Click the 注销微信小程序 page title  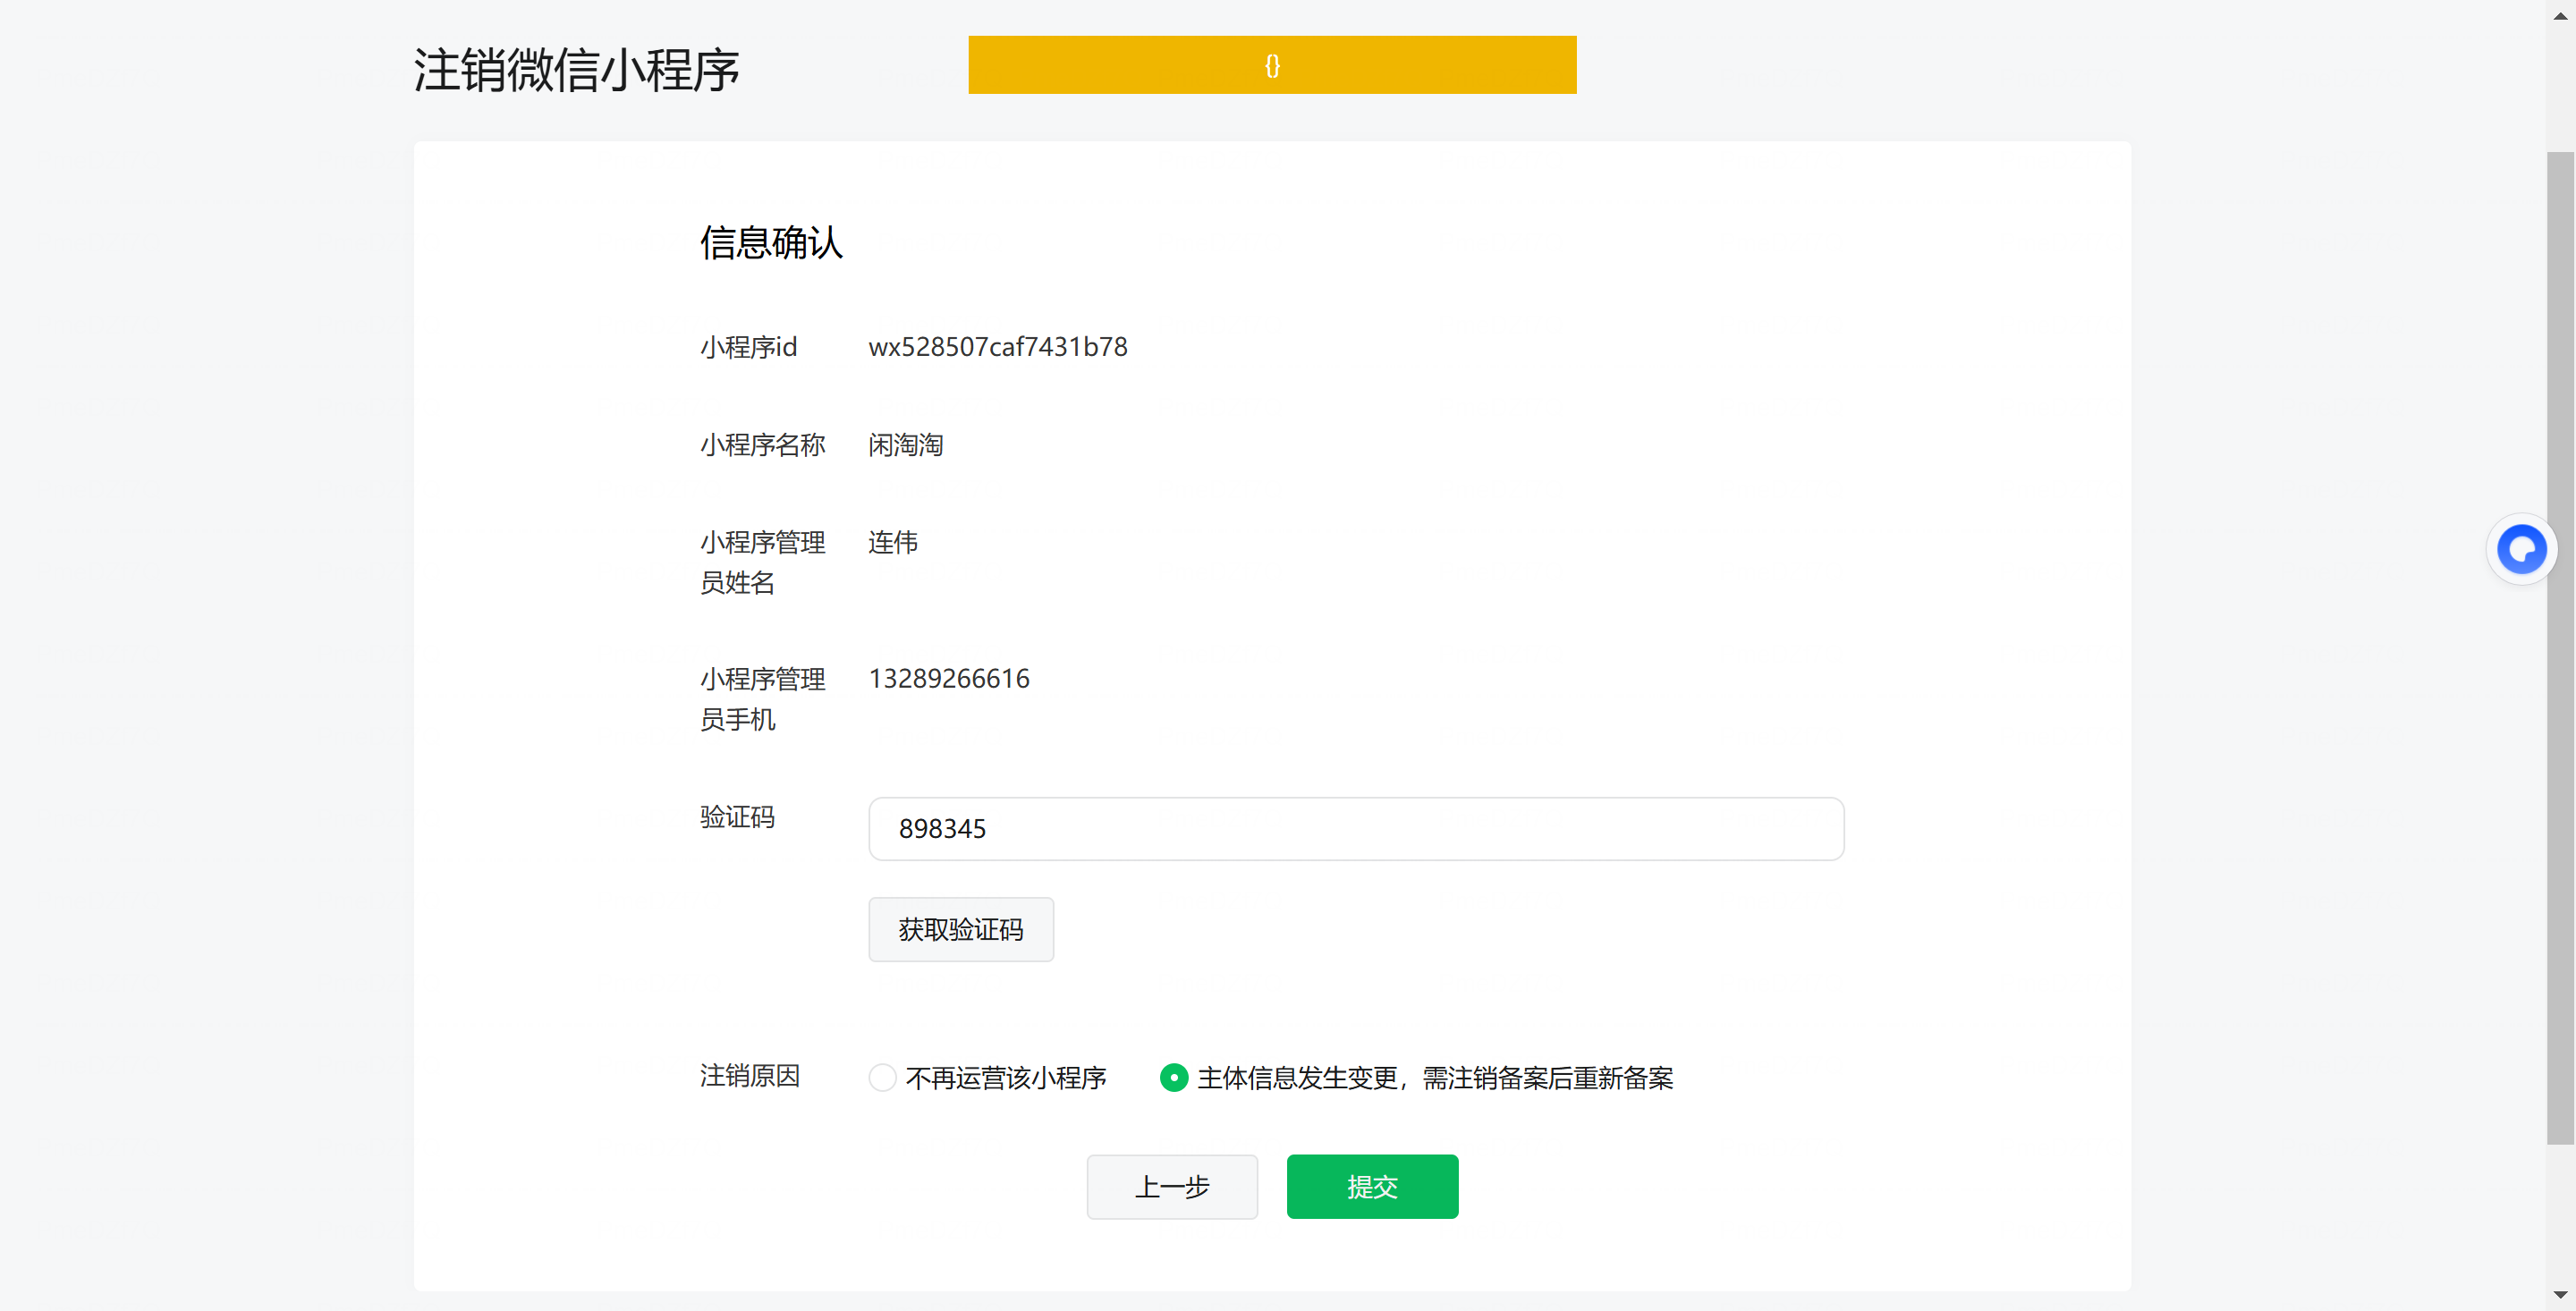pos(576,70)
